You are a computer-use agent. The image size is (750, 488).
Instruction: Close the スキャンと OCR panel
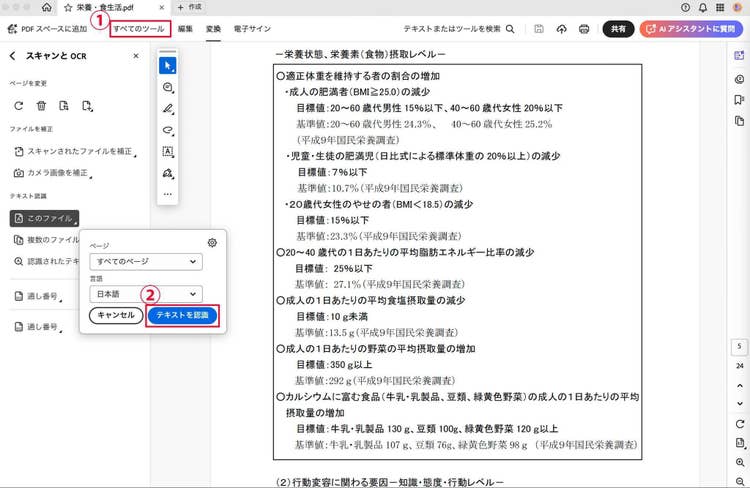tap(136, 56)
